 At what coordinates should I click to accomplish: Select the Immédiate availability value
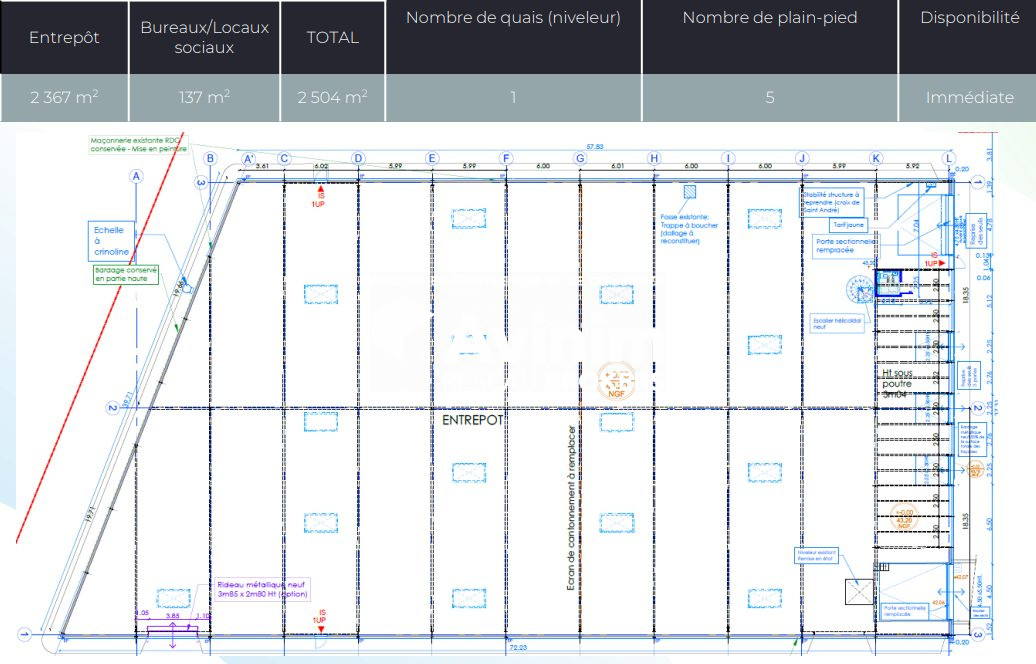pos(969,97)
